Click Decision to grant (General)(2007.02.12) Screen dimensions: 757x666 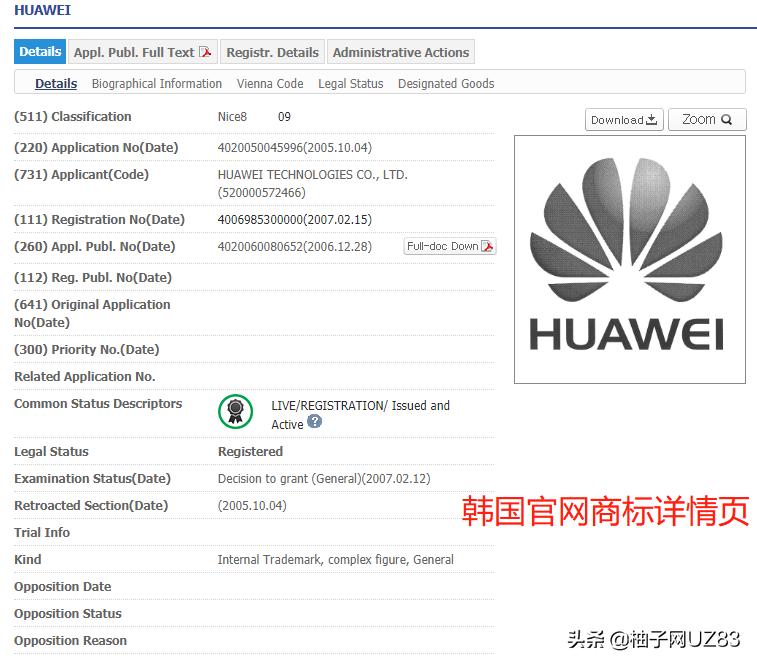[324, 479]
